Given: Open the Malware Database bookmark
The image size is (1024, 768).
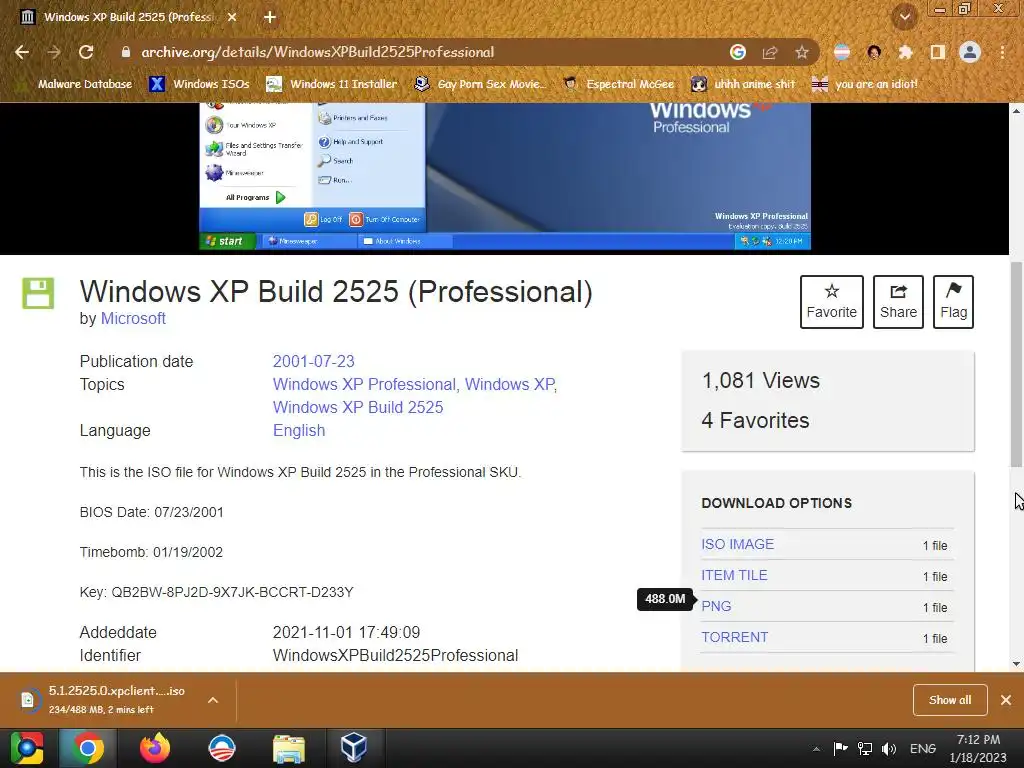Looking at the screenshot, I should 76,84.
